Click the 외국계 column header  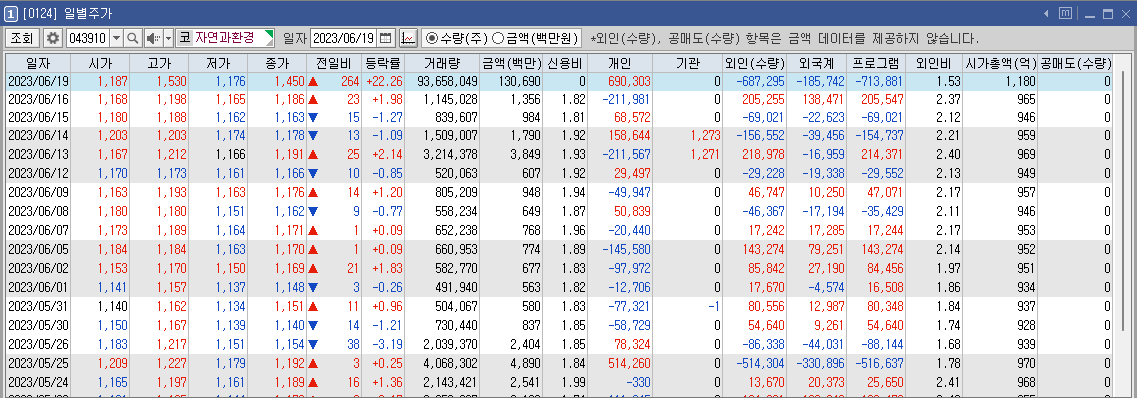(817, 63)
